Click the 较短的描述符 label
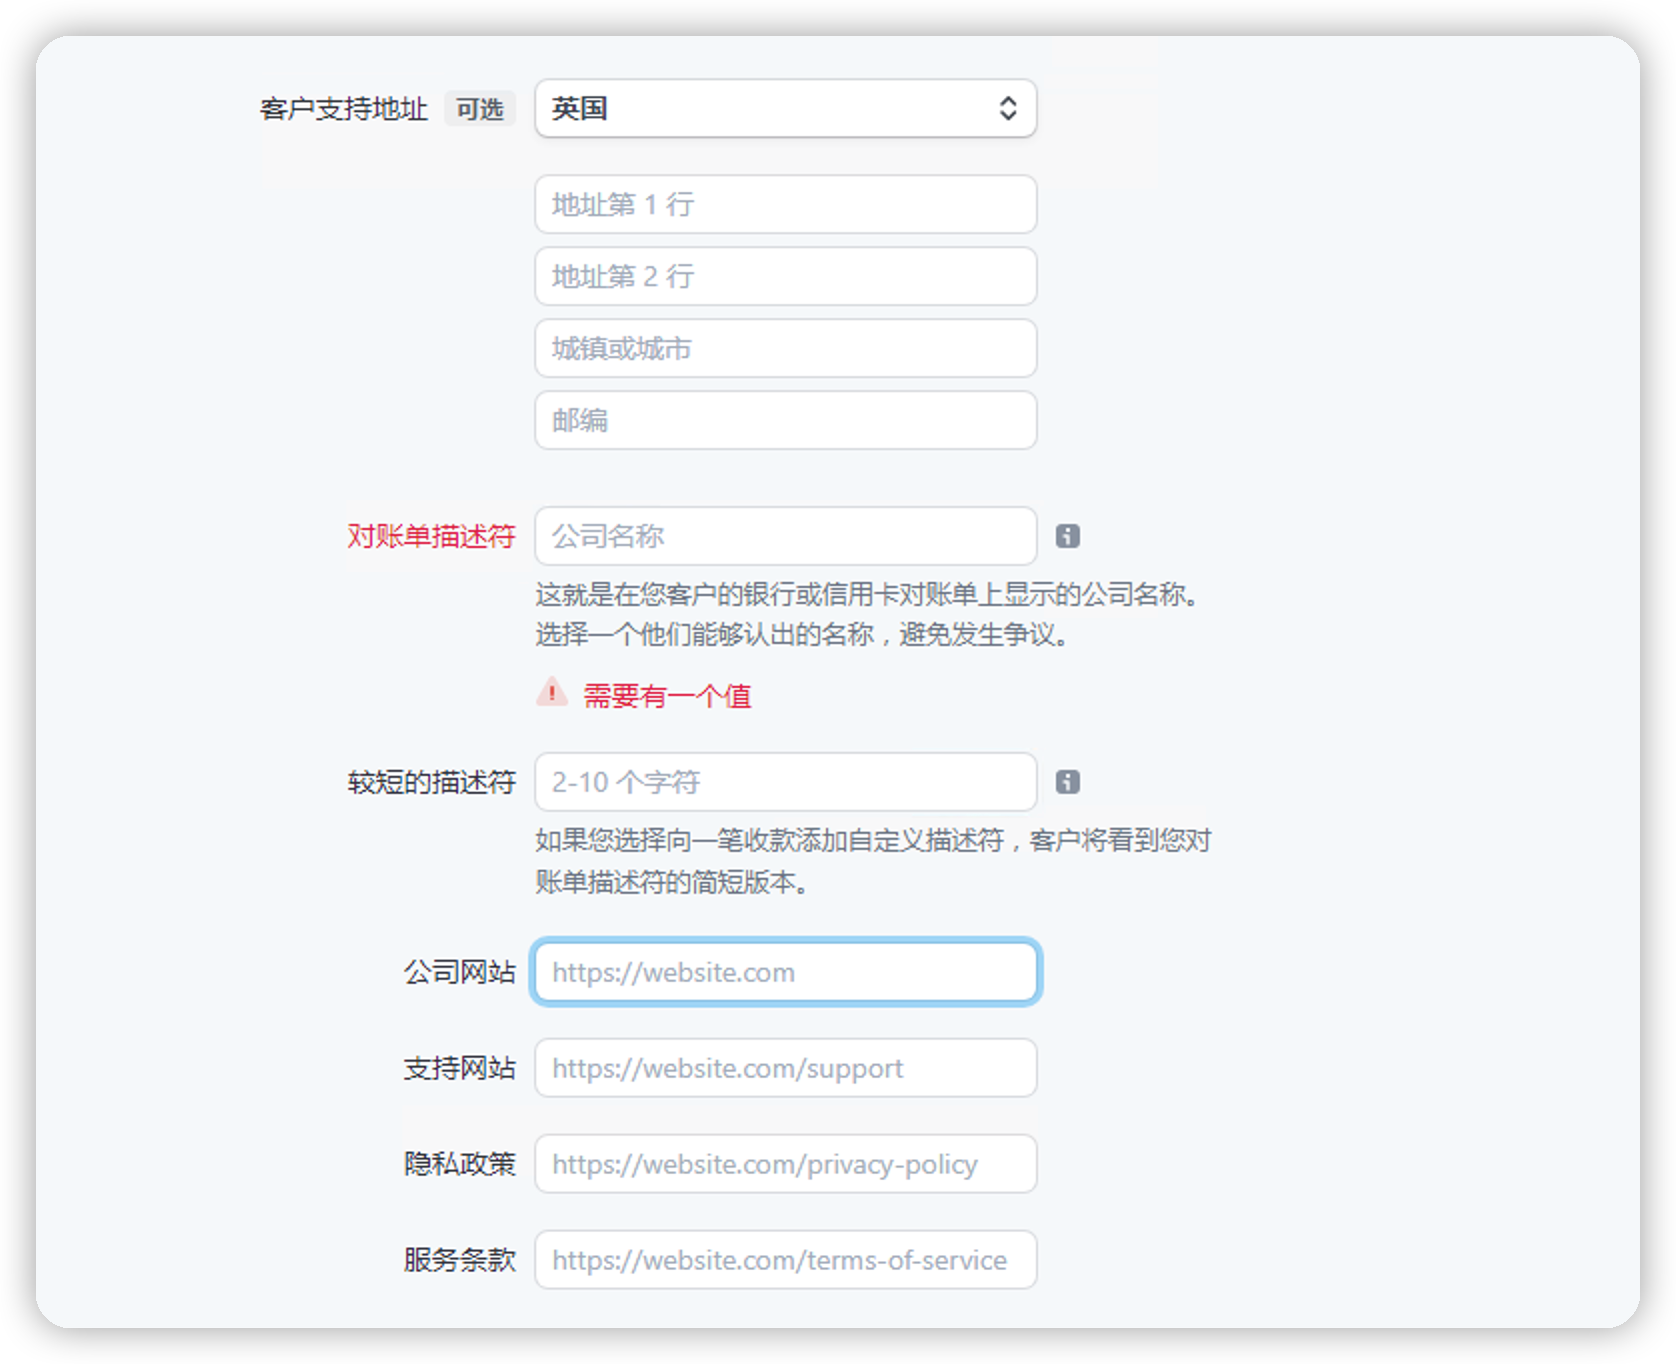Image resolution: width=1676 pixels, height=1364 pixels. coord(431,782)
